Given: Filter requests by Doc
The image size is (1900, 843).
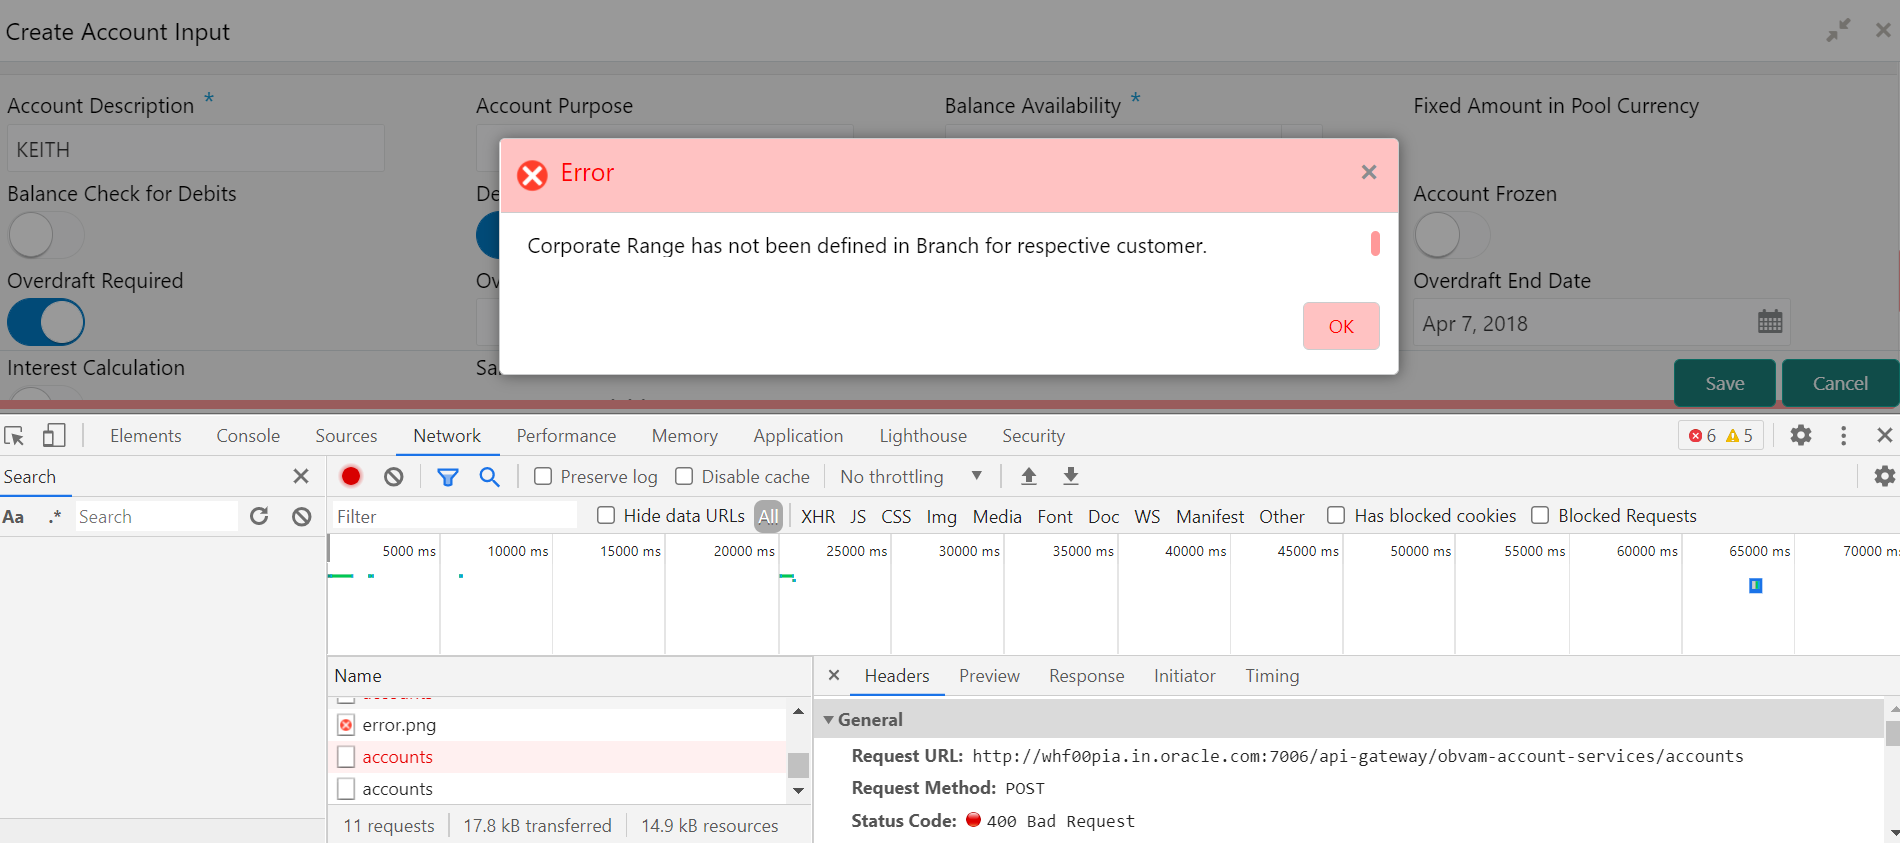Looking at the screenshot, I should (x=1103, y=516).
